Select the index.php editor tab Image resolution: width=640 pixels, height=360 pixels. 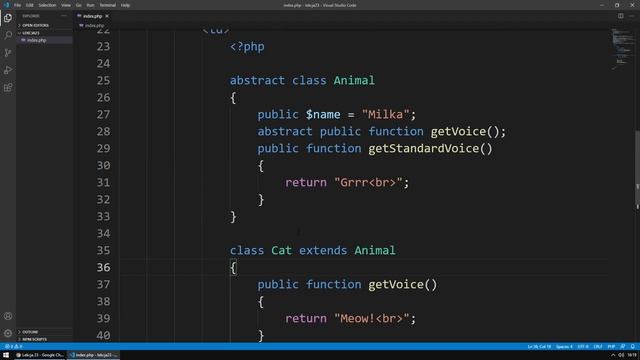click(93, 16)
